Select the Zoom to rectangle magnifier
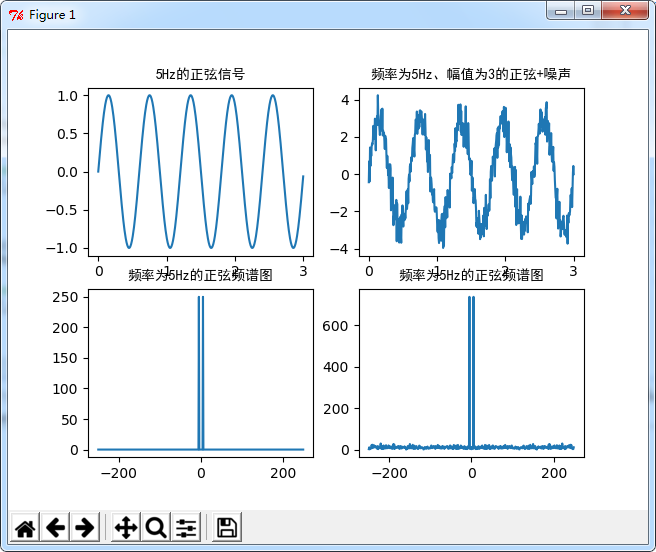Screen dimensions: 656x552 [x=156, y=527]
